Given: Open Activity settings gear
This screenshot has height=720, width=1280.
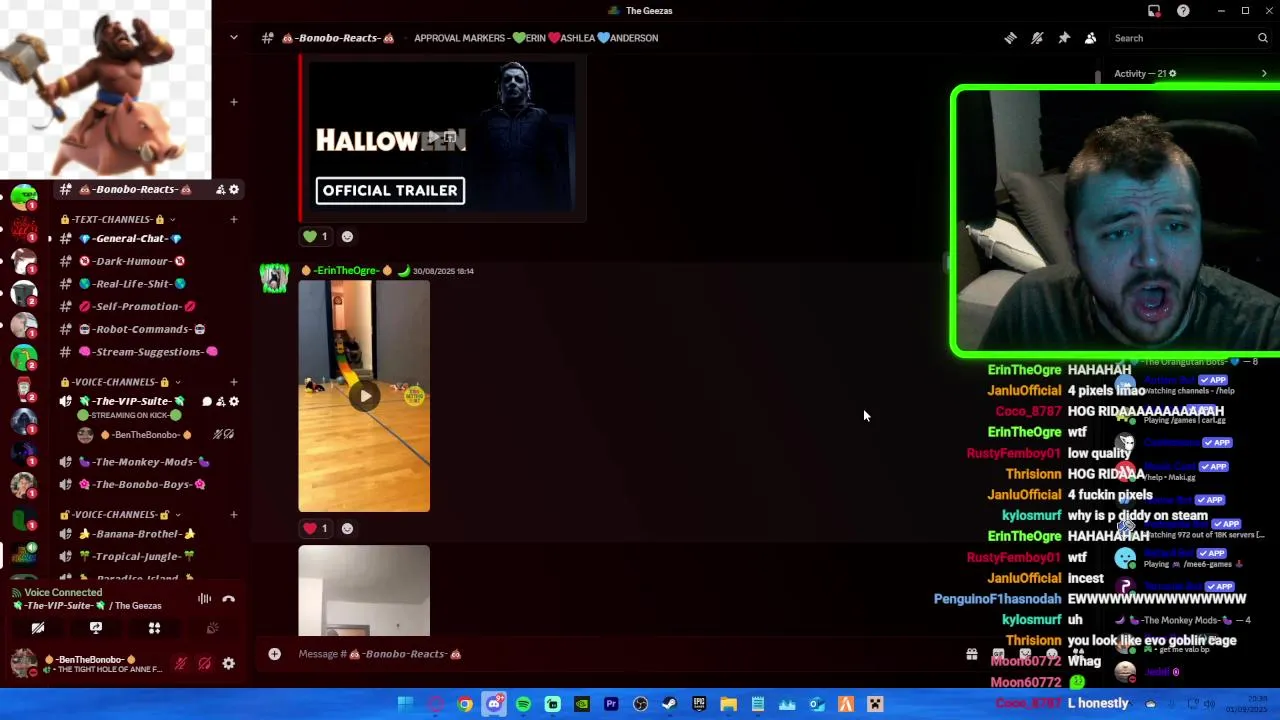Looking at the screenshot, I should coord(1173,74).
